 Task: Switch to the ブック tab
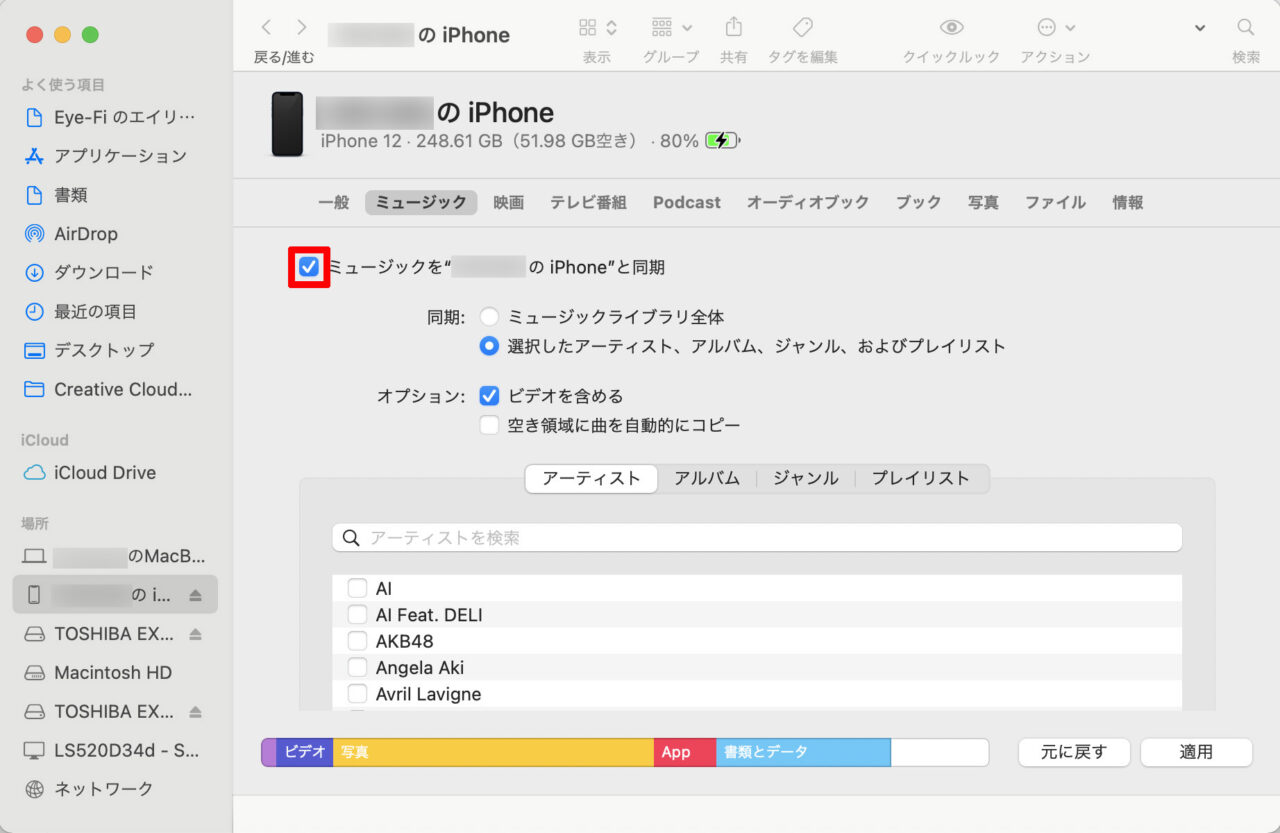tap(918, 202)
